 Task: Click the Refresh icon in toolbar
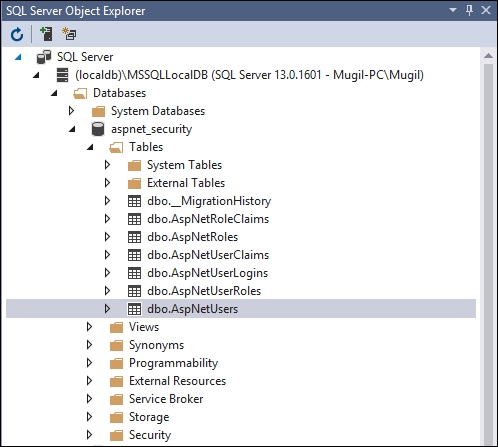click(17, 34)
